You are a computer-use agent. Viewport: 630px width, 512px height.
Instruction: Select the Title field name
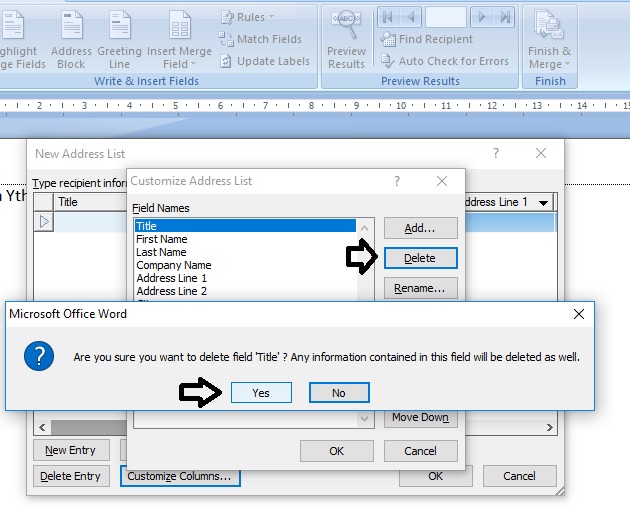tap(245, 226)
